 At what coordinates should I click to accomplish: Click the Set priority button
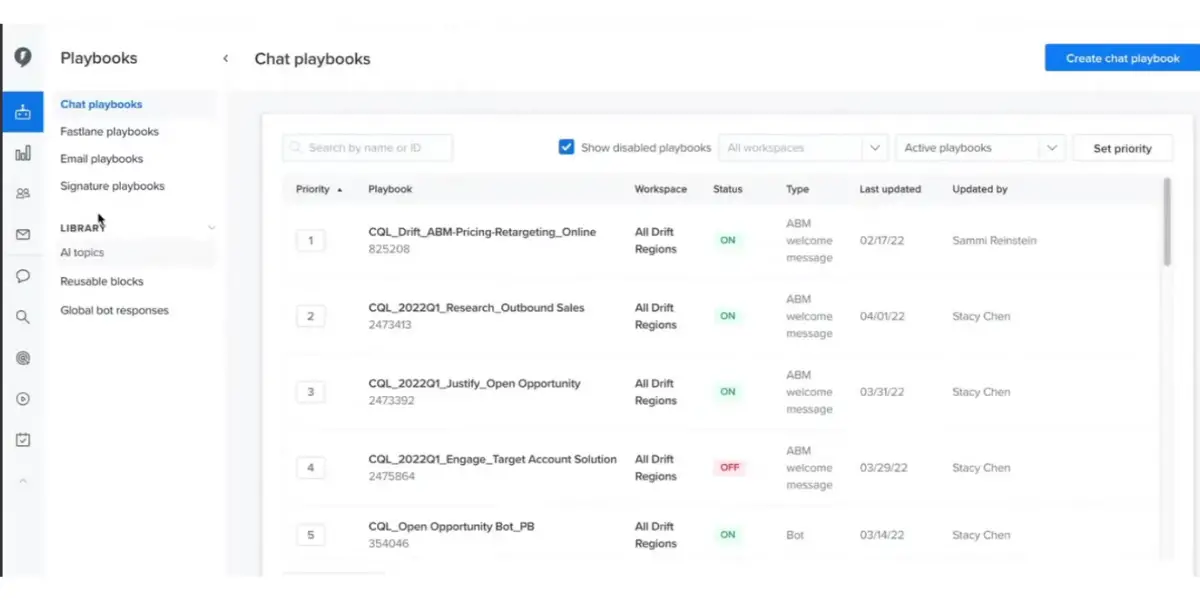pyautogui.click(x=1122, y=148)
